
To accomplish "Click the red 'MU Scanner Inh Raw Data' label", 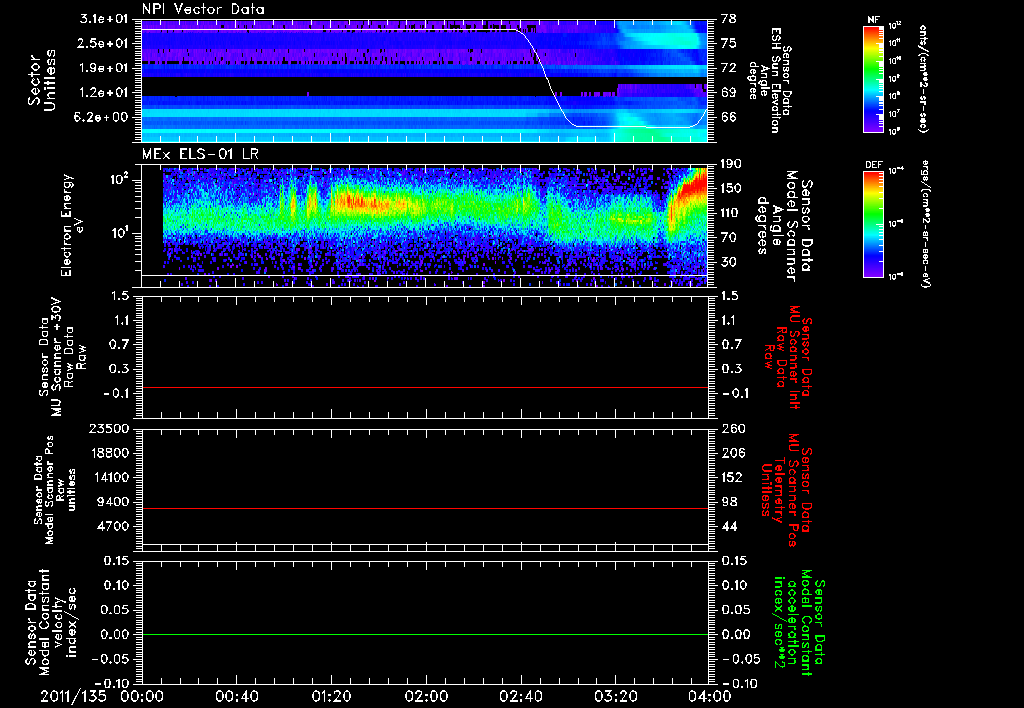I will [788, 357].
